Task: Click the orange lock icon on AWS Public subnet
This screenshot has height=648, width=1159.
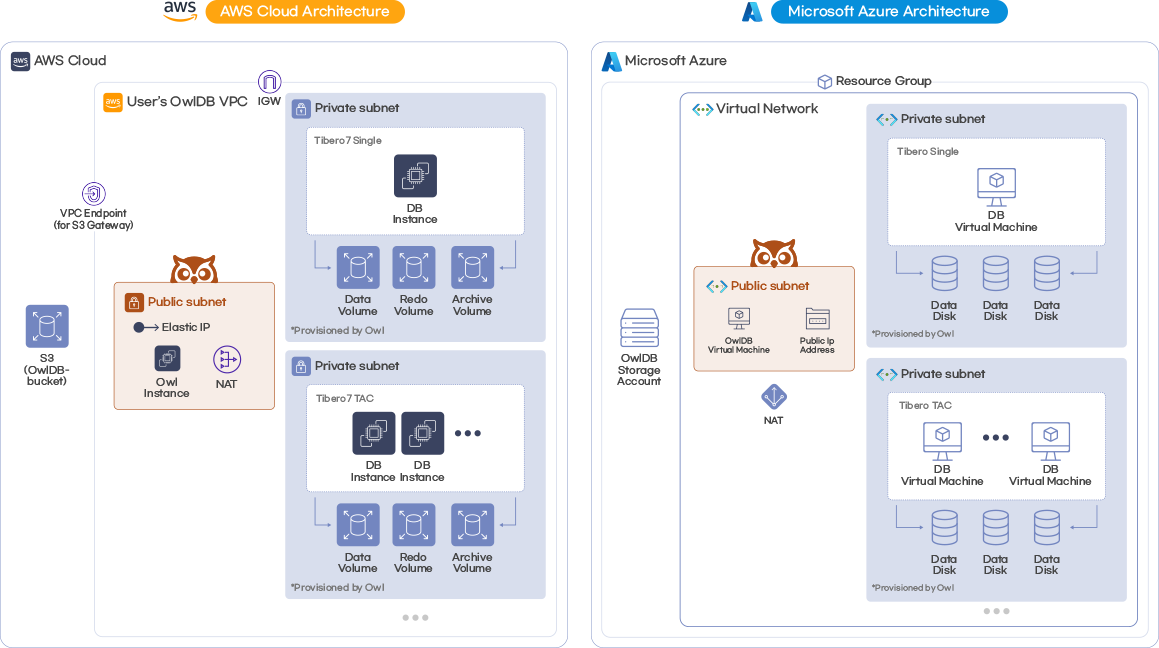Action: (x=134, y=302)
